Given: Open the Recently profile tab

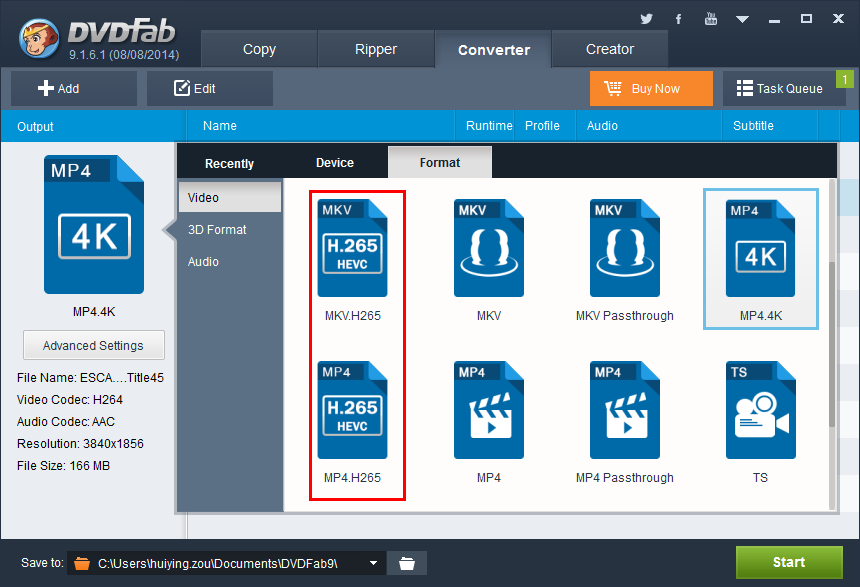Looking at the screenshot, I should point(229,163).
